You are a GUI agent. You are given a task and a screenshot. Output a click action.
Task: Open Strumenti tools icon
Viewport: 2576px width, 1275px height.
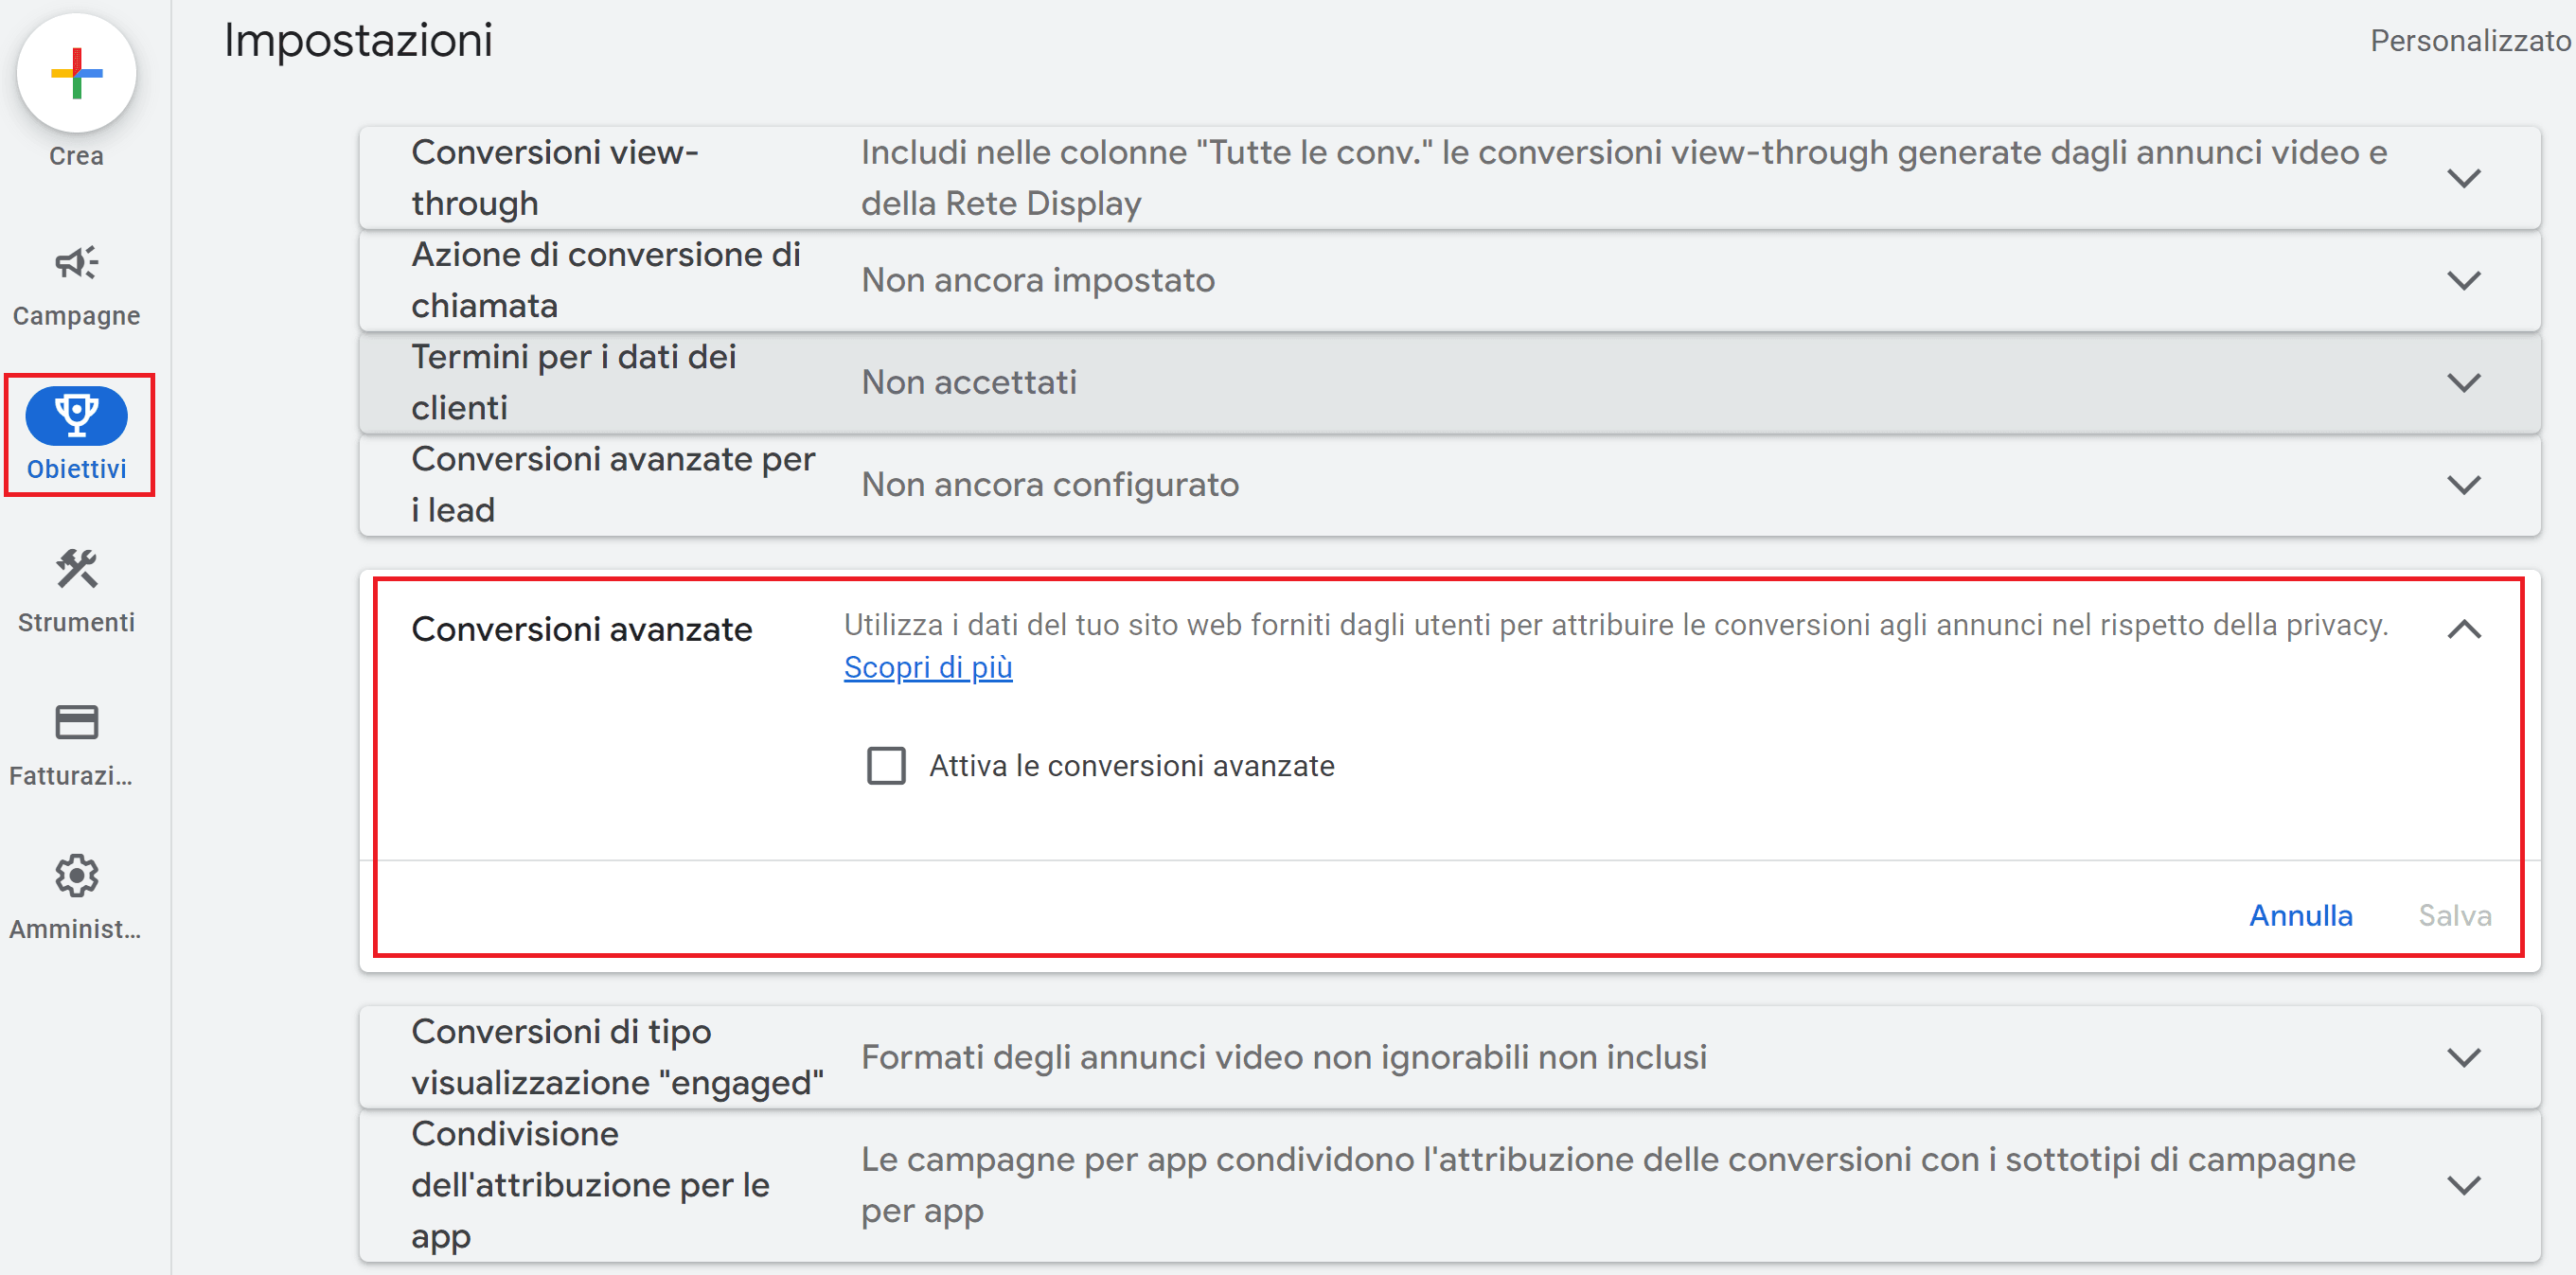[x=76, y=569]
